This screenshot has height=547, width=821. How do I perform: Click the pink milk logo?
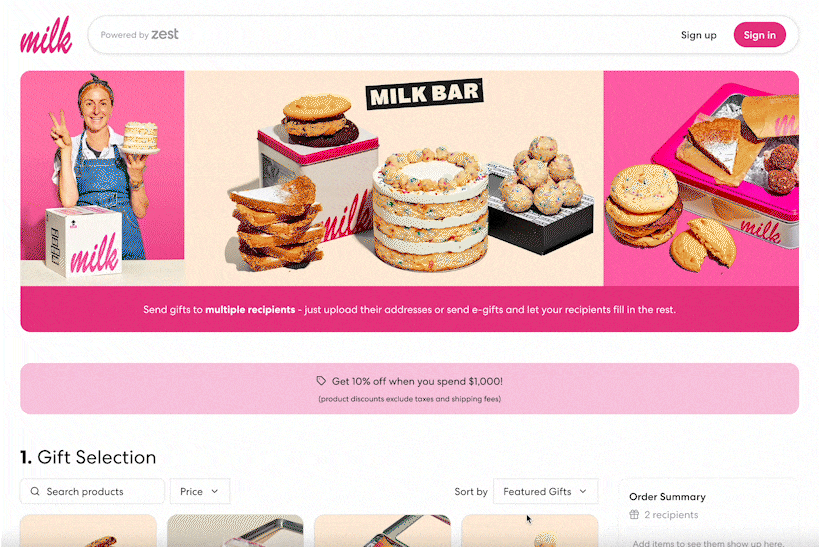point(46,35)
